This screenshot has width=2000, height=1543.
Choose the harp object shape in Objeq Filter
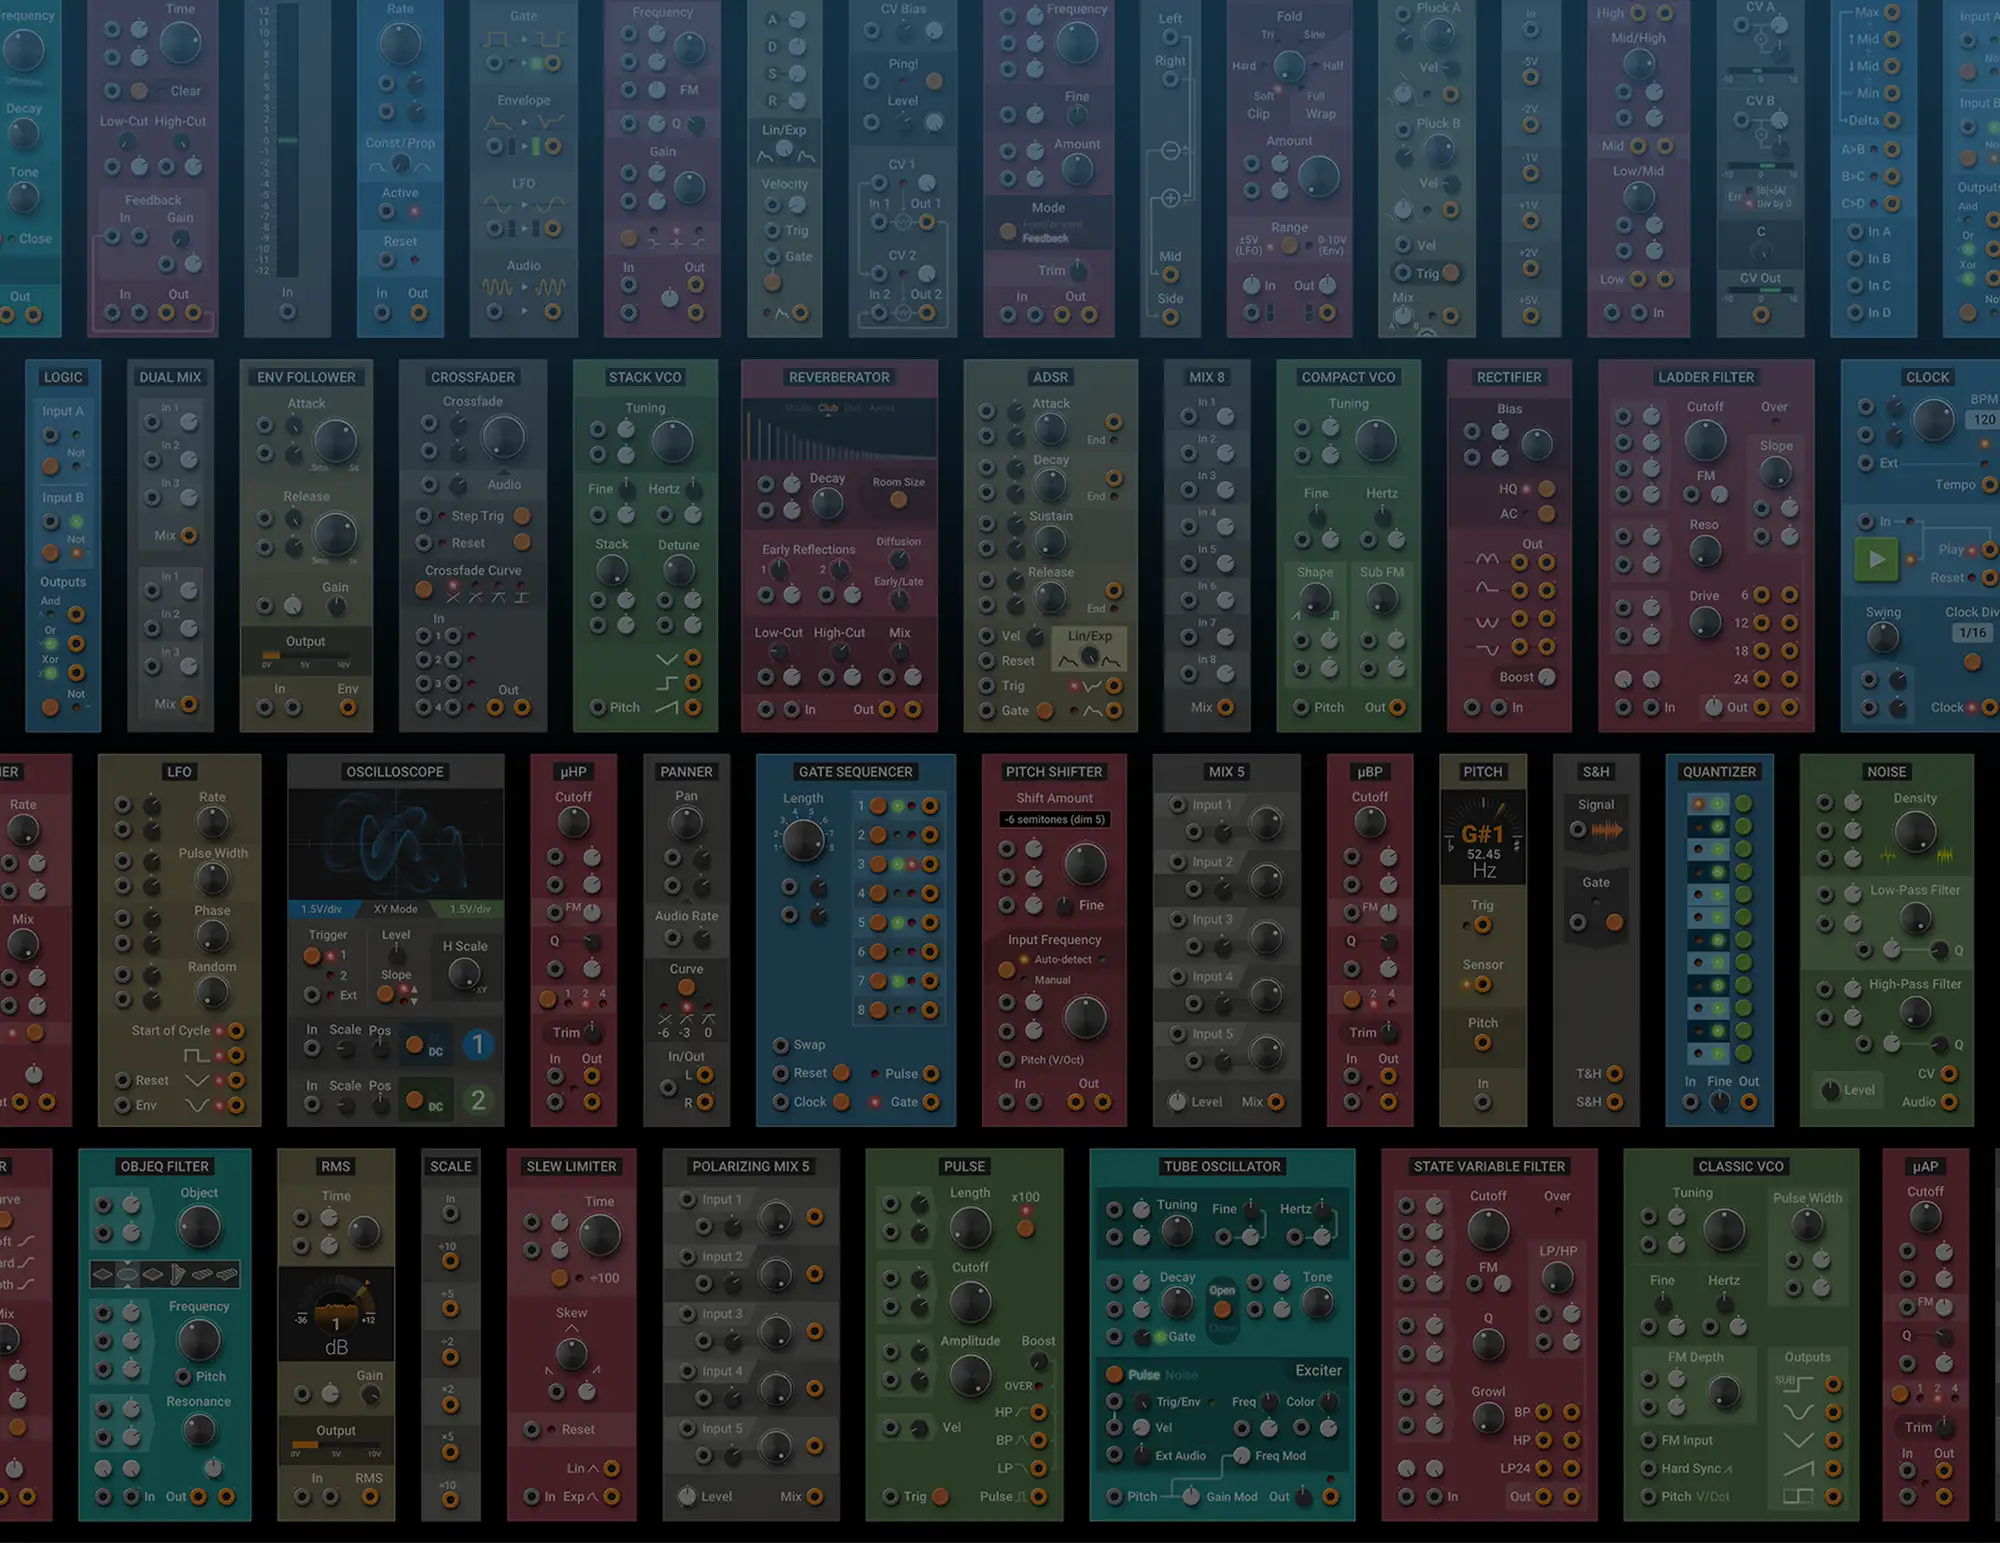click(178, 1274)
